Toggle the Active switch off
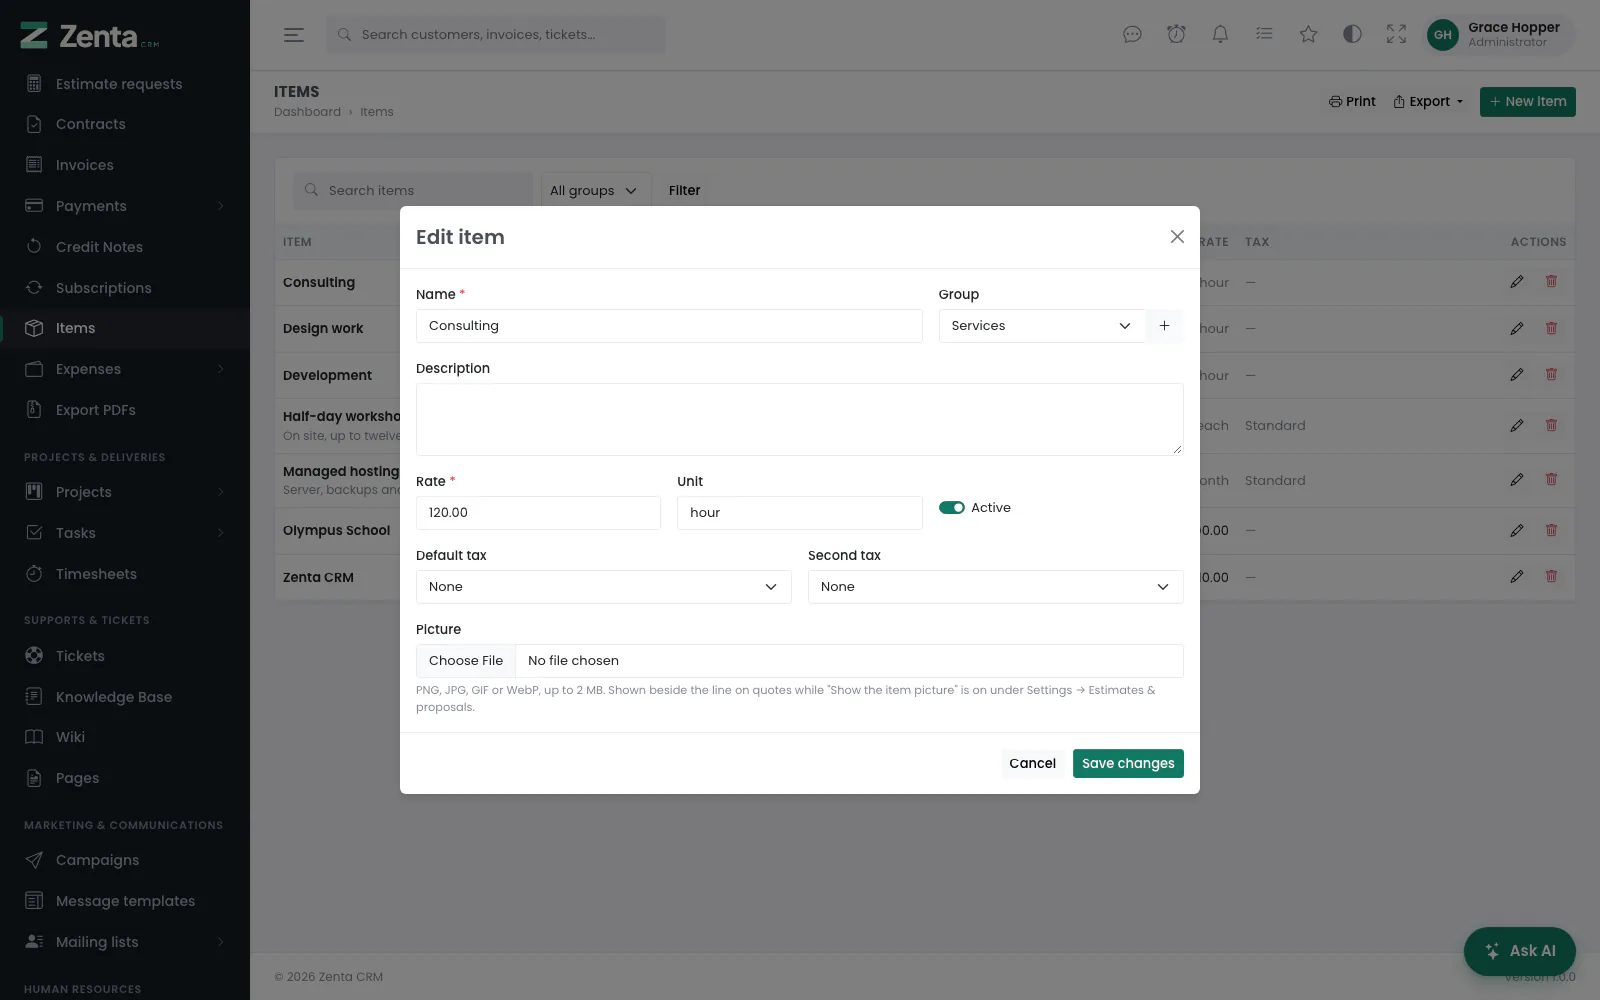Screen dimensions: 1600x1000 [x=951, y=508]
